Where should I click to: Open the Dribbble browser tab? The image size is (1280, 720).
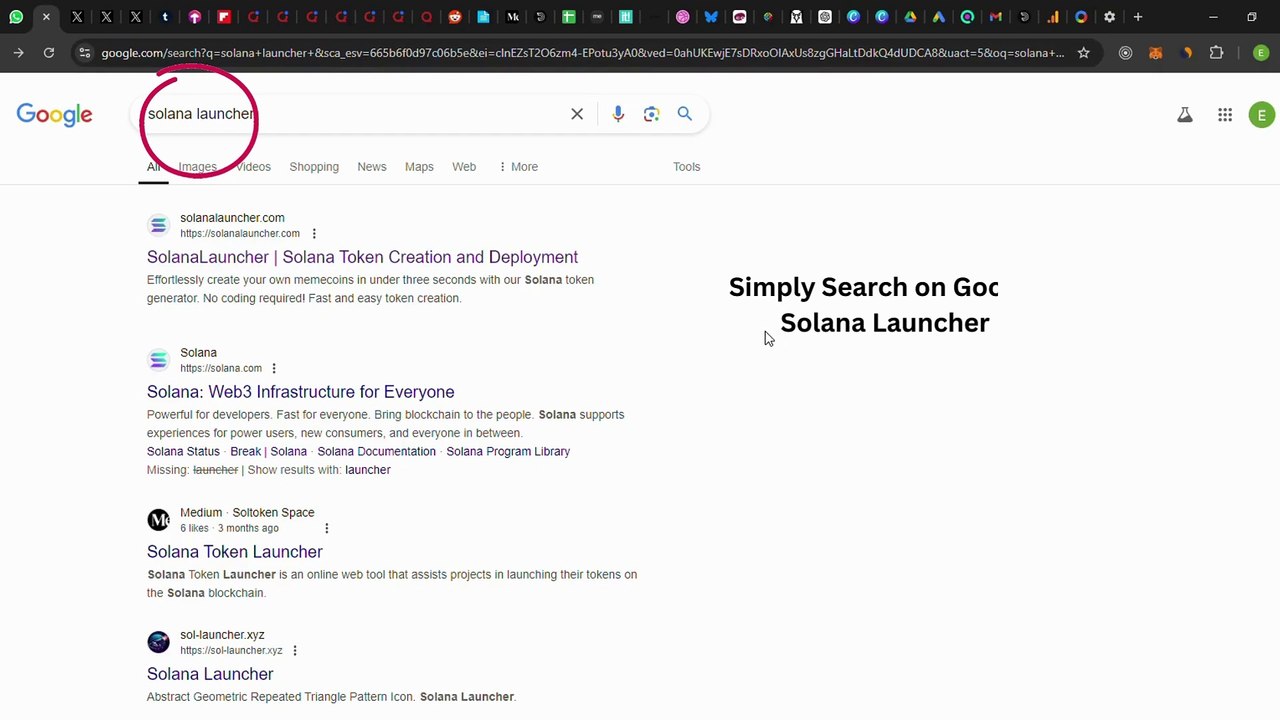pyautogui.click(x=682, y=17)
